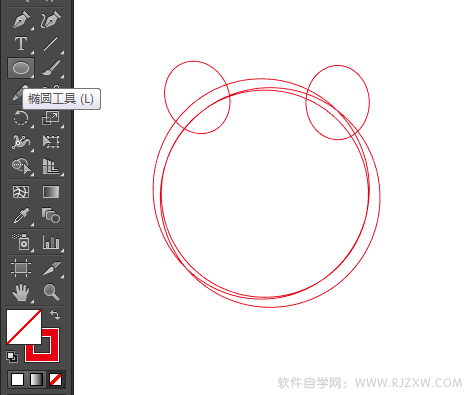Select the Rotate tool
The width and height of the screenshot is (468, 395).
pos(21,118)
